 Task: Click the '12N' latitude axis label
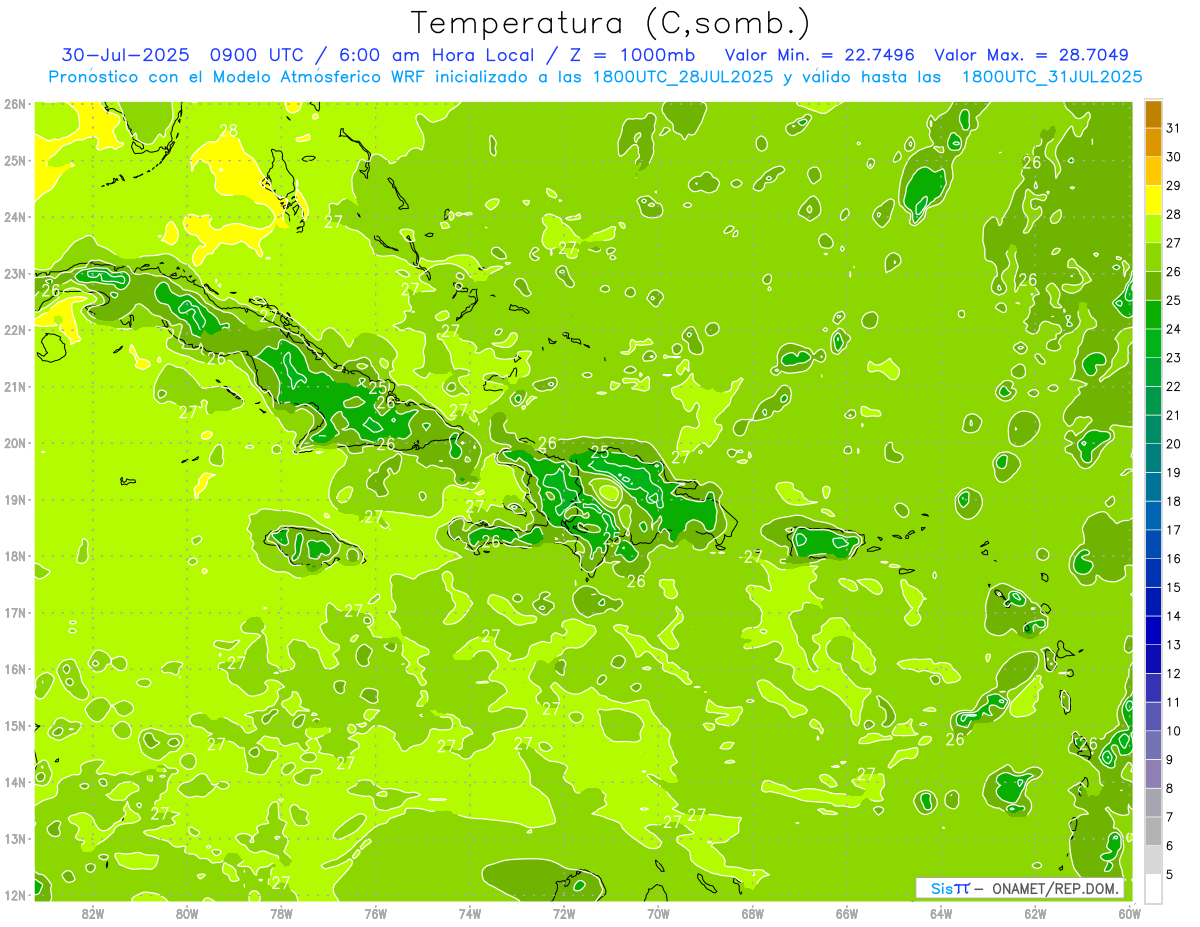(15, 895)
